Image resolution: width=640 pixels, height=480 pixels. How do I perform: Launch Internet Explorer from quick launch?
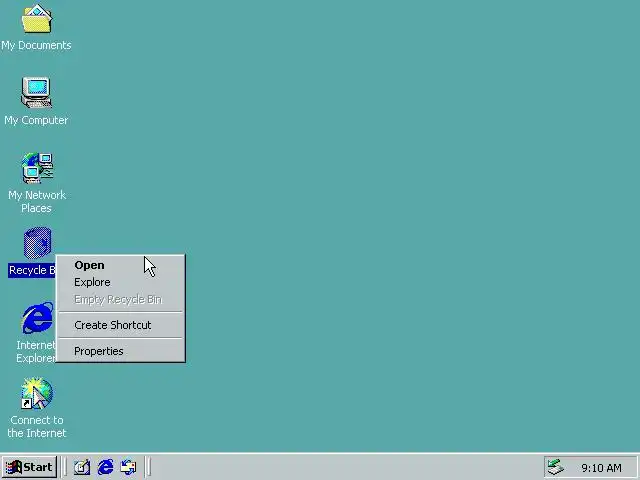point(105,467)
